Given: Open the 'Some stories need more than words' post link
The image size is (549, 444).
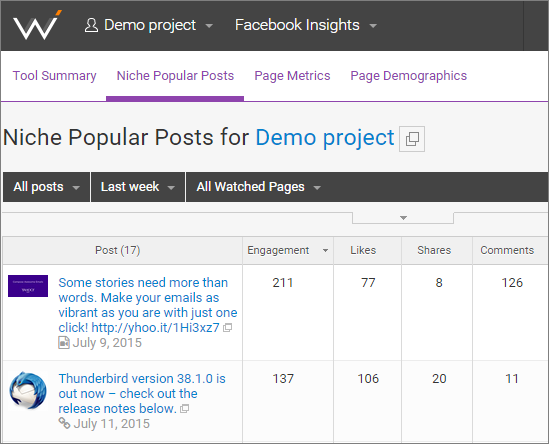Looking at the screenshot, I should click(x=147, y=305).
